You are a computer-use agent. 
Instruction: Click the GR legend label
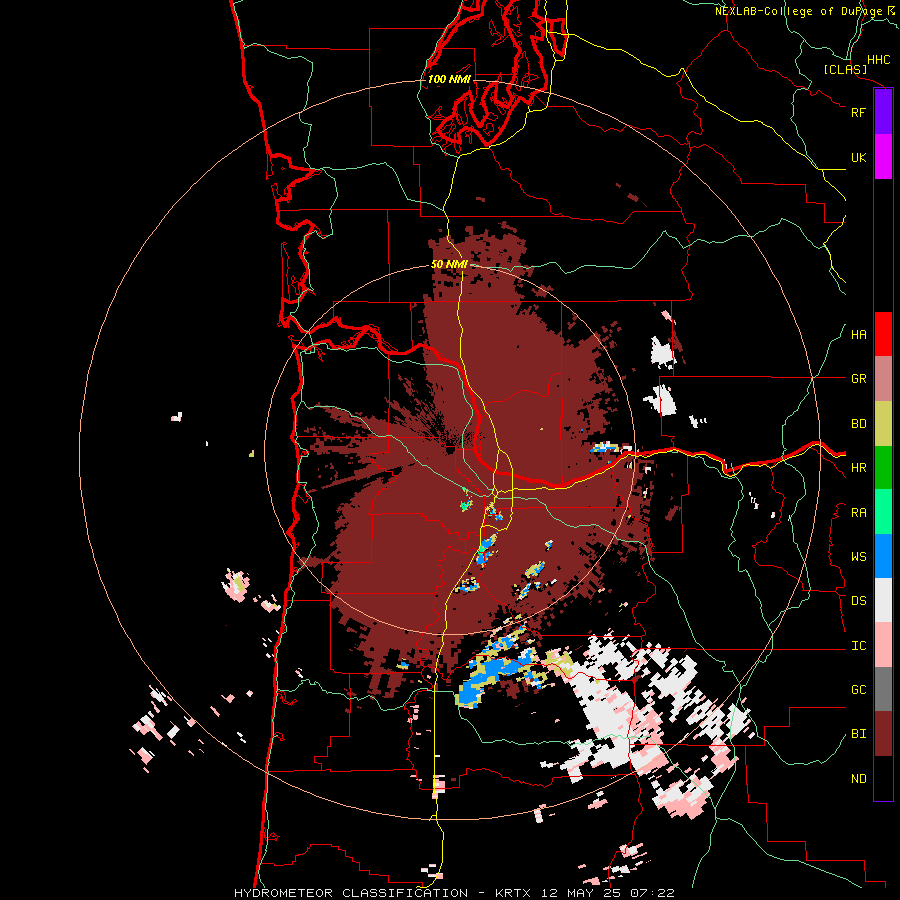858,379
